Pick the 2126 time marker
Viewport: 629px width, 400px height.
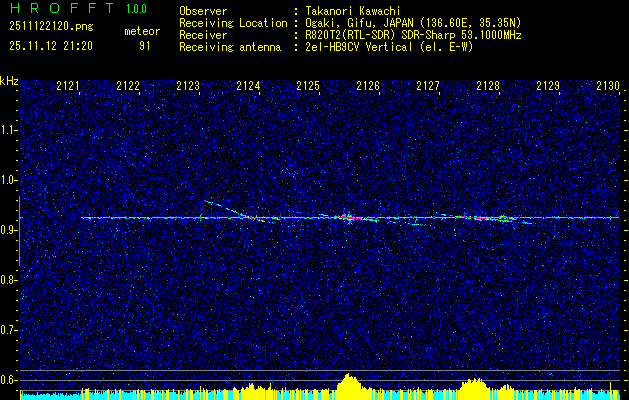[x=368, y=87]
